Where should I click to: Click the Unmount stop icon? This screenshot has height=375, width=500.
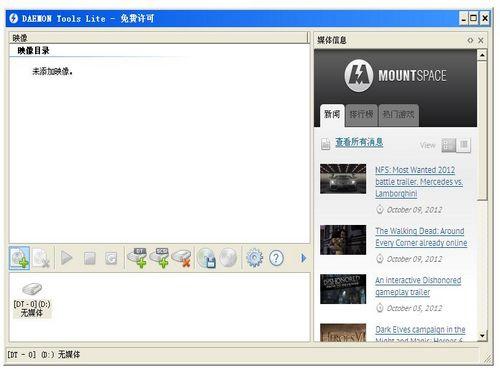click(x=89, y=258)
